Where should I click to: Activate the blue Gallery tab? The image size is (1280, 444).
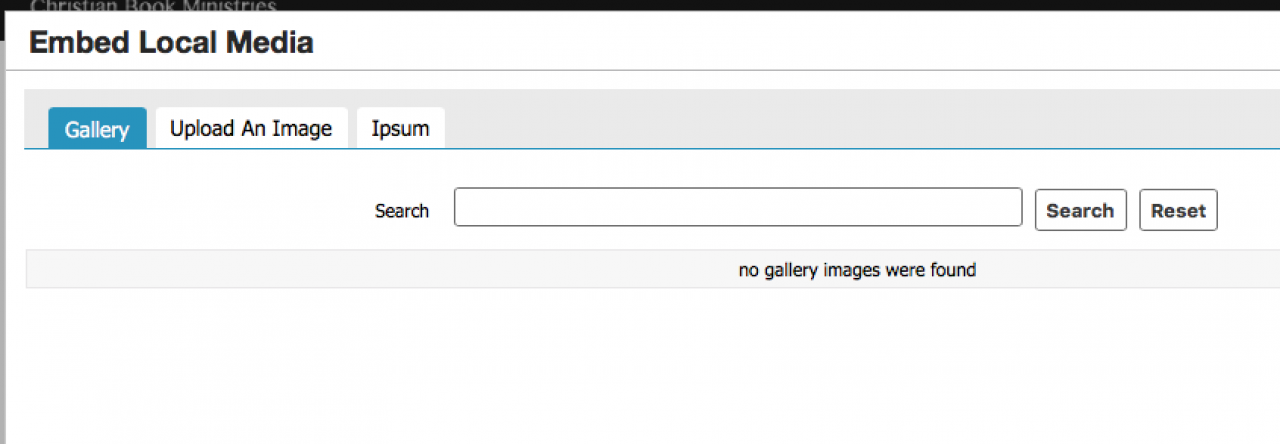point(97,129)
